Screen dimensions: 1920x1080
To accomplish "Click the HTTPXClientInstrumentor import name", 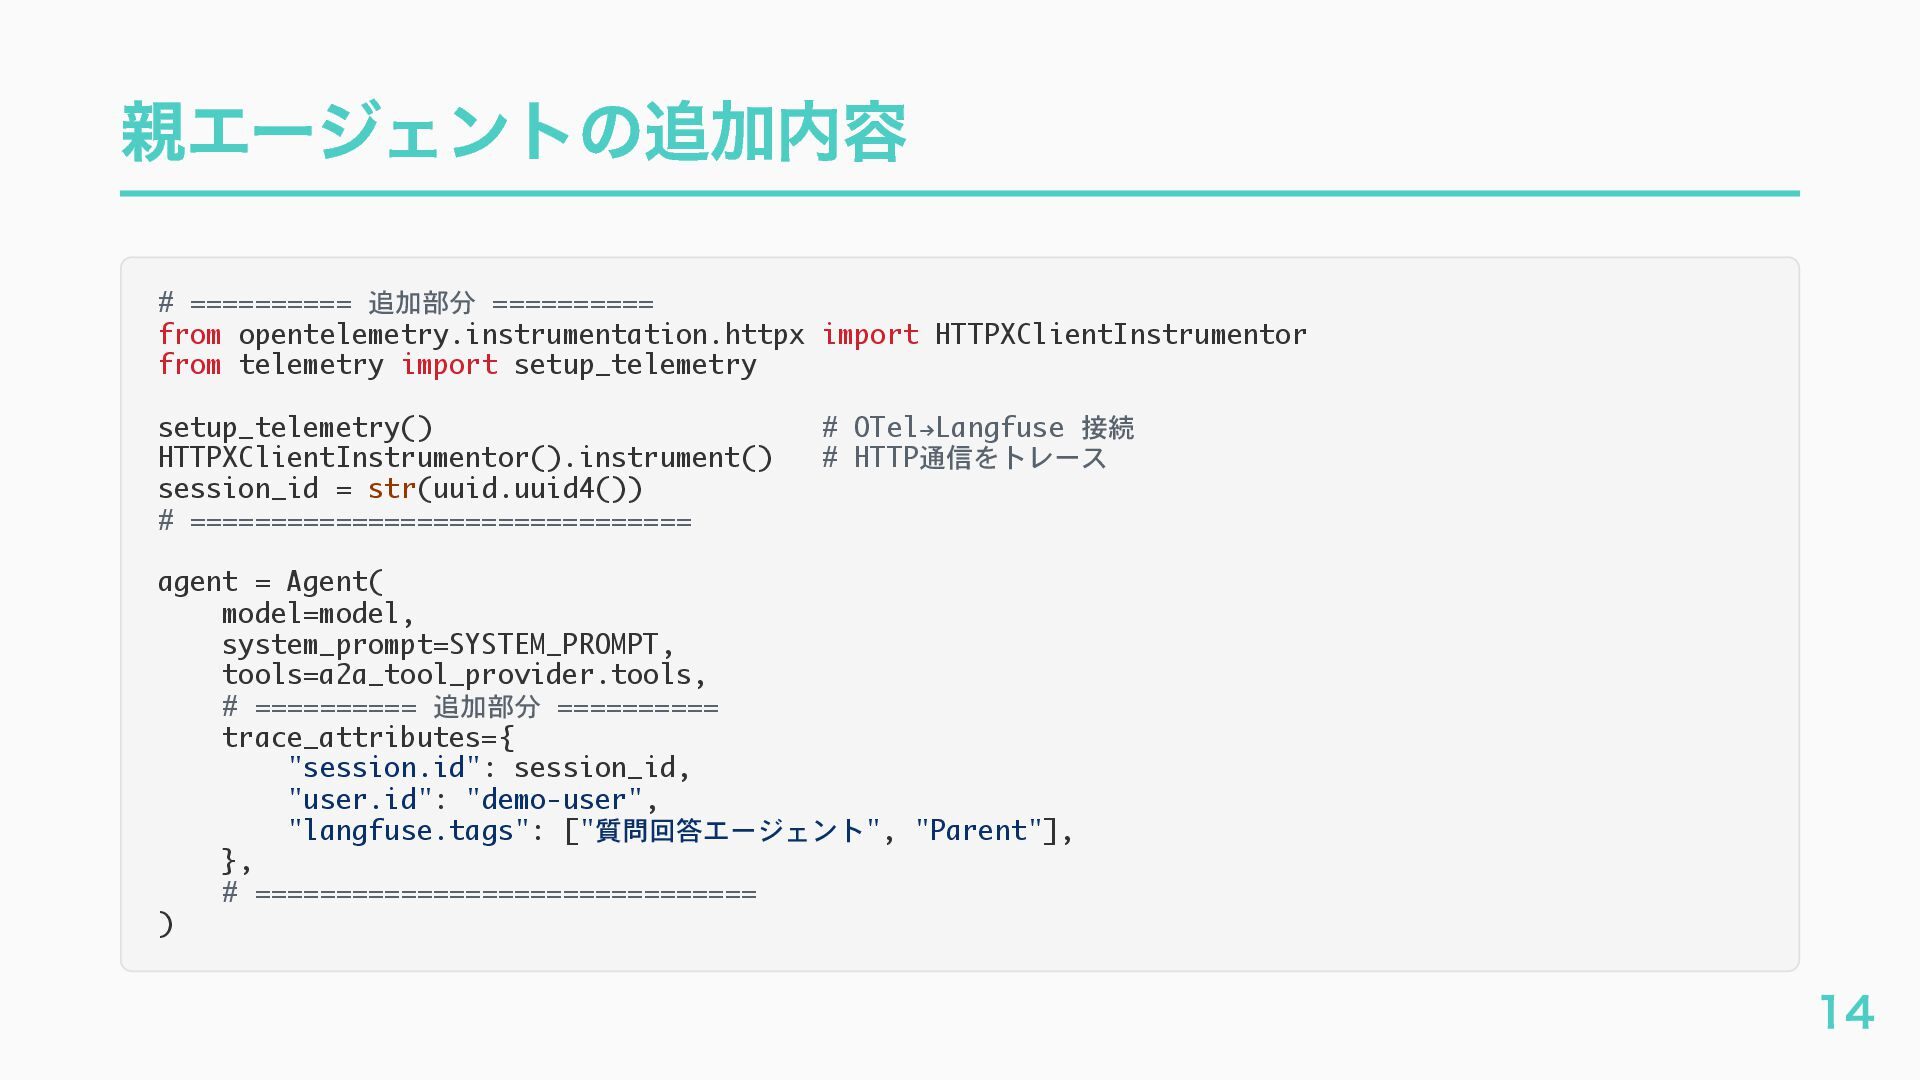I will 1120,334.
